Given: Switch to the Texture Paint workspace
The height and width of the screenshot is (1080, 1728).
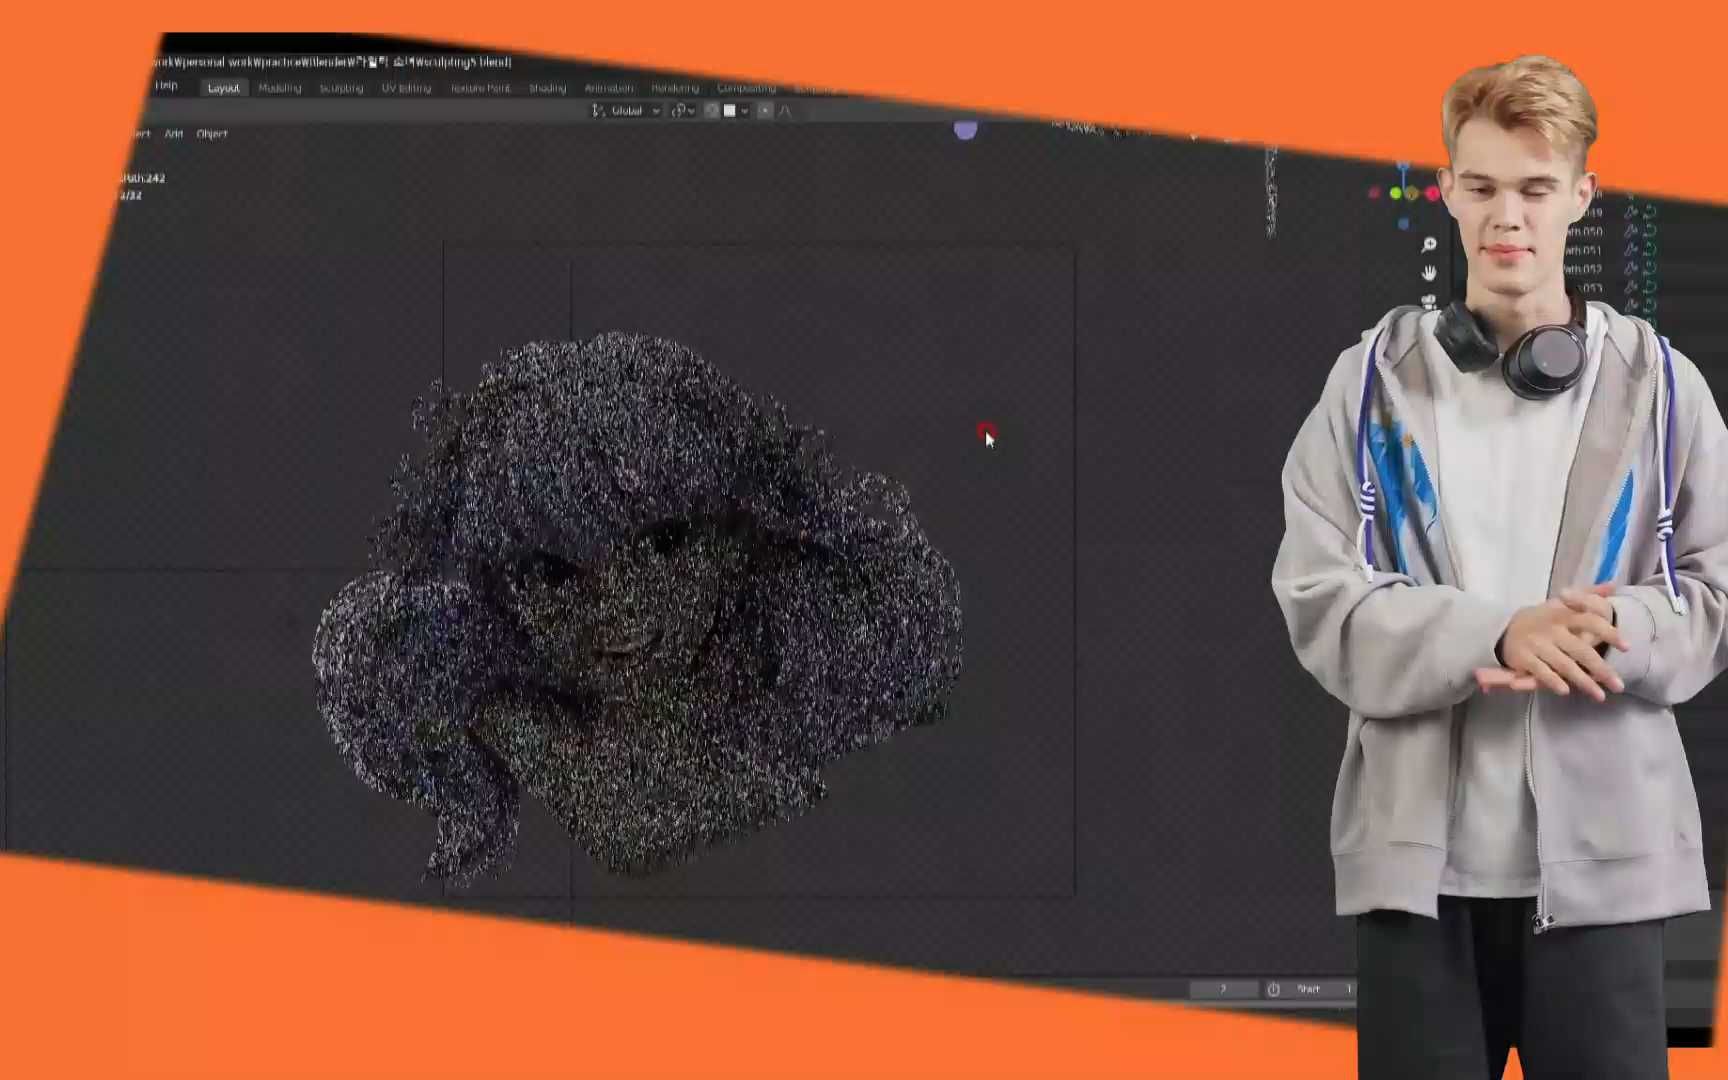Looking at the screenshot, I should tap(480, 88).
